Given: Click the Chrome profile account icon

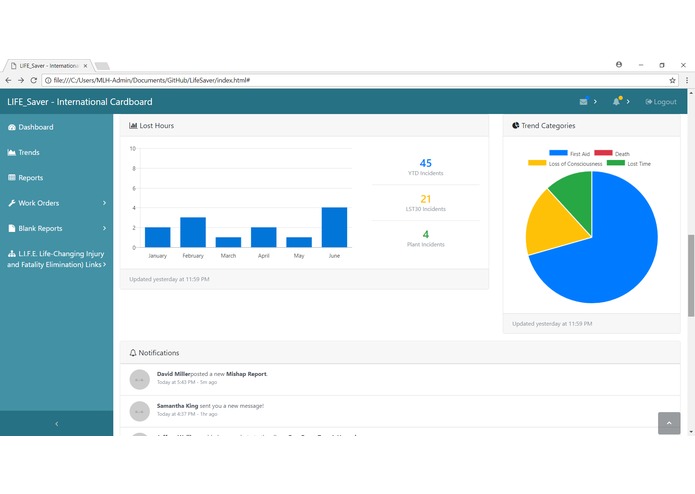Looking at the screenshot, I should [x=619, y=65].
